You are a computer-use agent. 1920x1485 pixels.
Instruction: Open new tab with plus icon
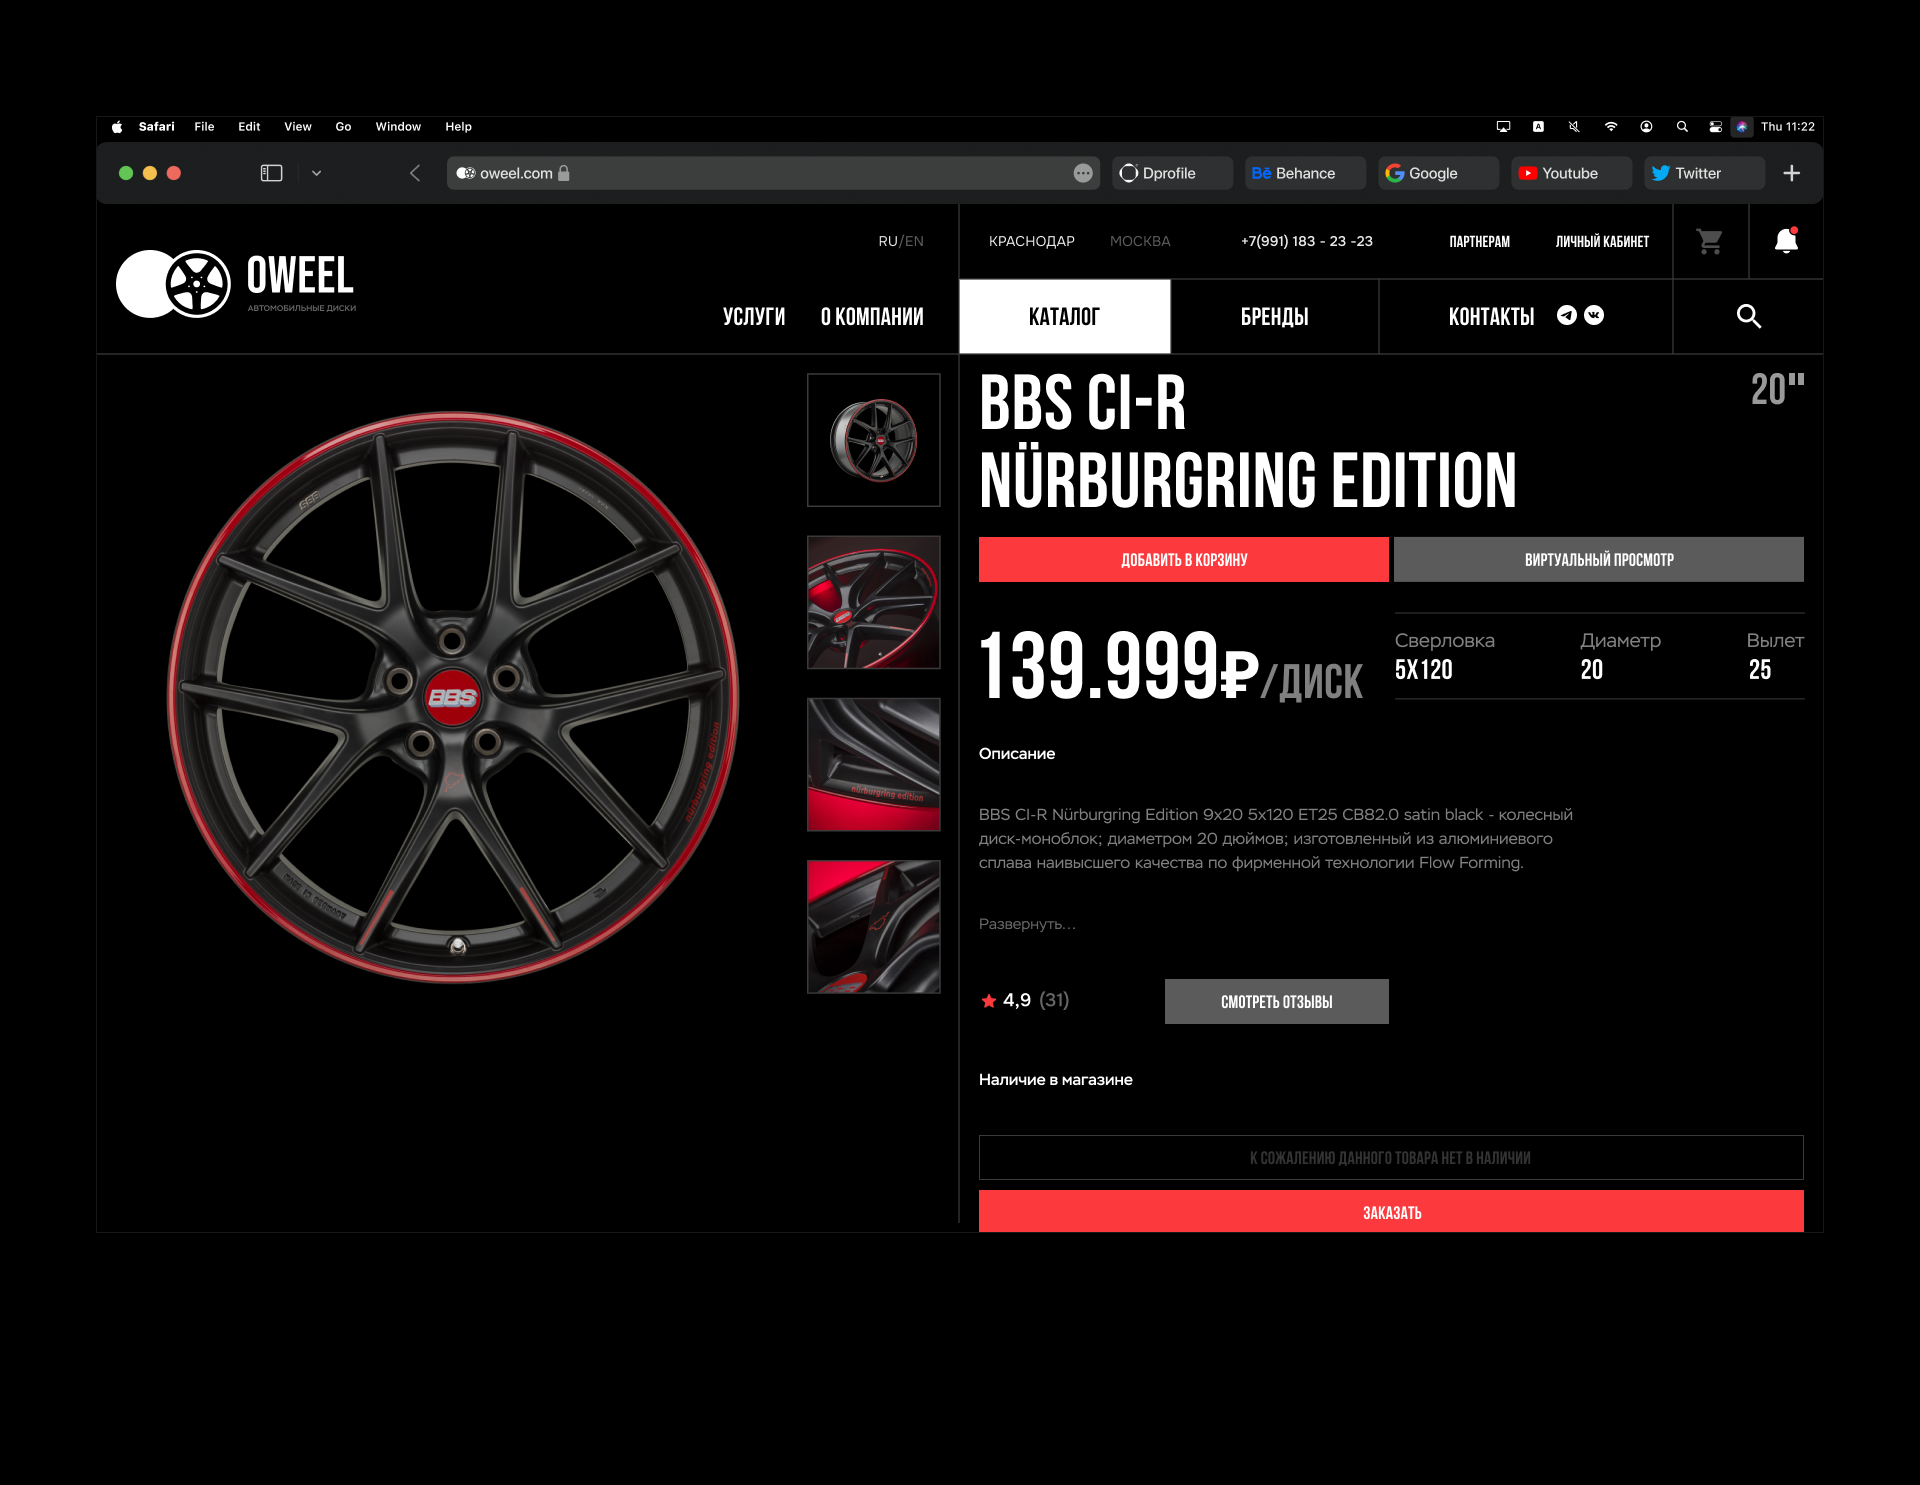[1791, 173]
